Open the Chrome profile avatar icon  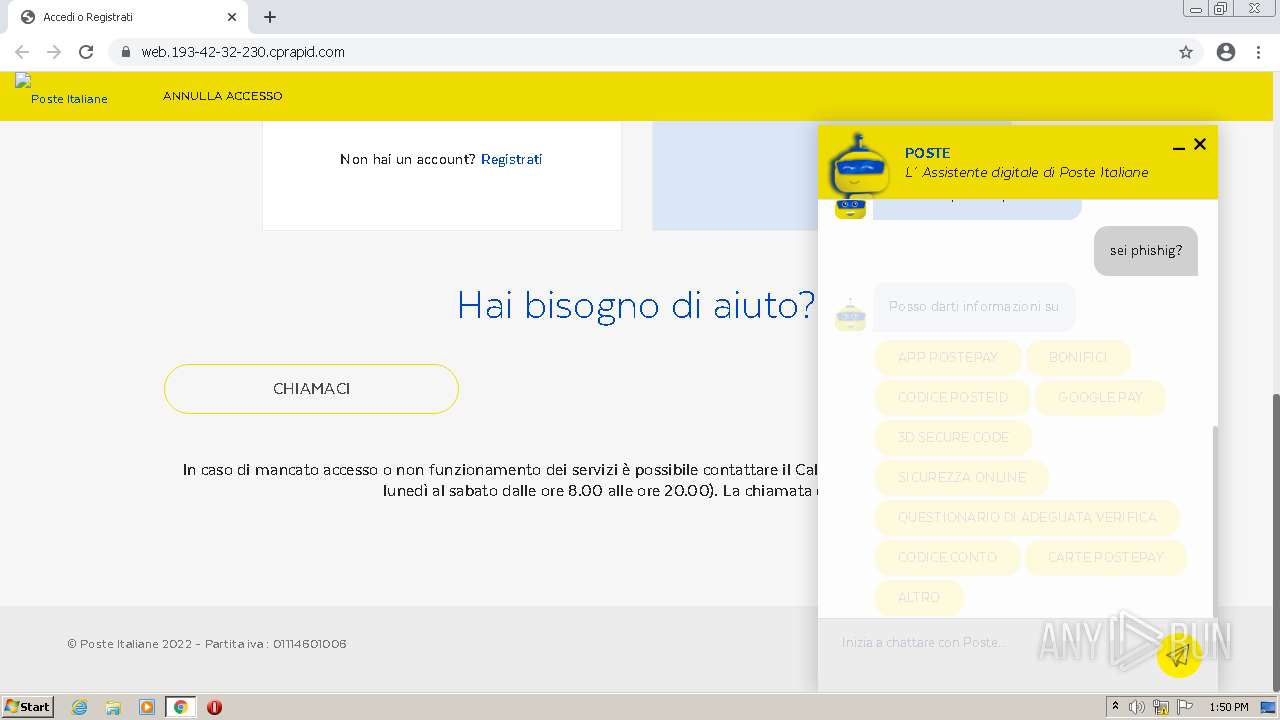pos(1226,52)
